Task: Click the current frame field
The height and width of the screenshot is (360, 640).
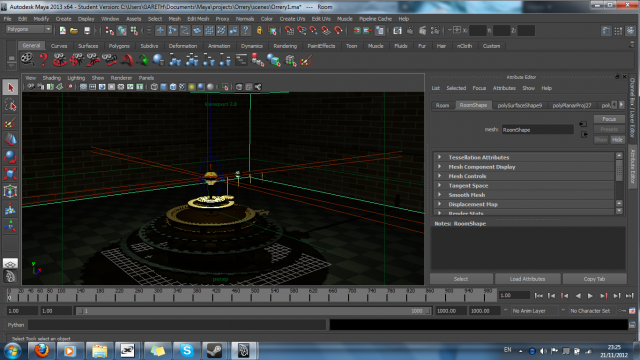Action: coord(514,295)
